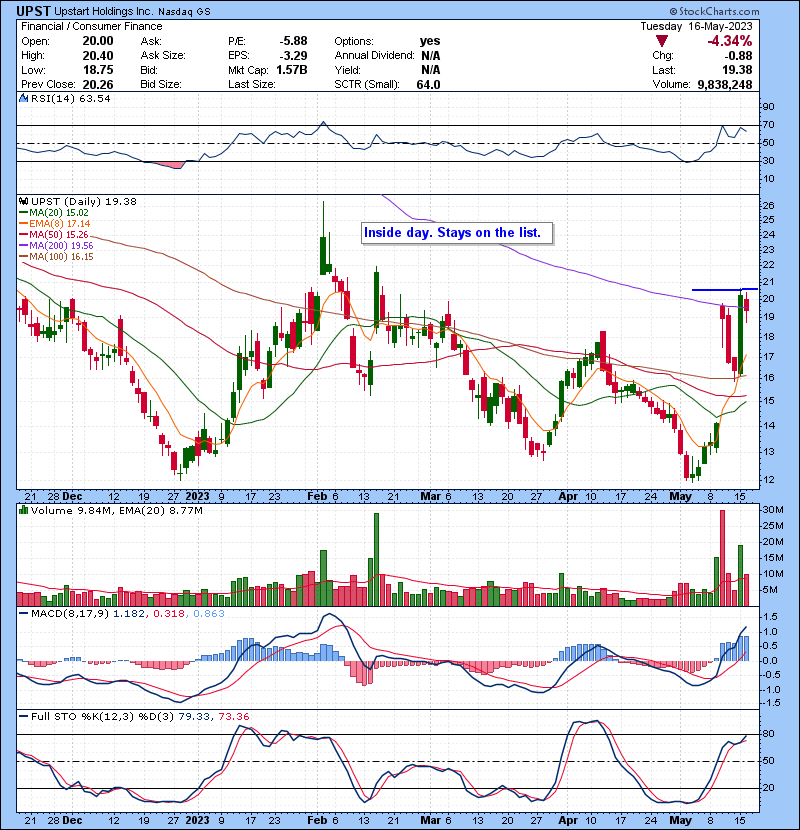This screenshot has height=830, width=800.
Task: Click the red down-triangle change indicator
Action: [662, 41]
